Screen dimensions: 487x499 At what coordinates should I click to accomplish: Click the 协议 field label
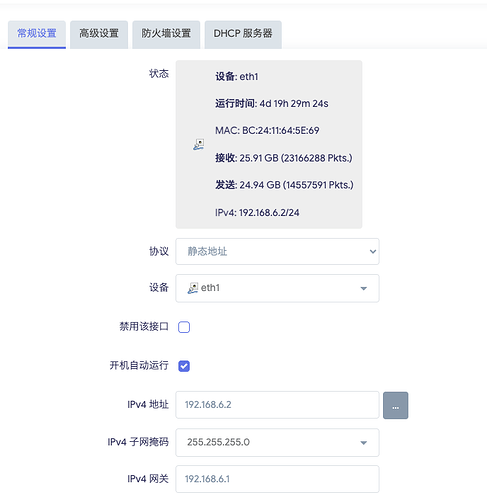tap(159, 251)
